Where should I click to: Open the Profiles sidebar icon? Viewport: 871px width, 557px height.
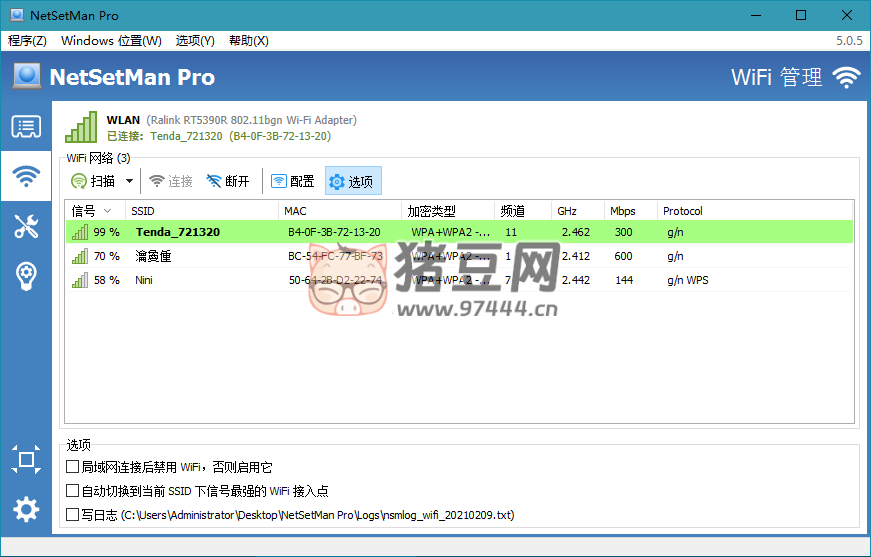(x=26, y=127)
